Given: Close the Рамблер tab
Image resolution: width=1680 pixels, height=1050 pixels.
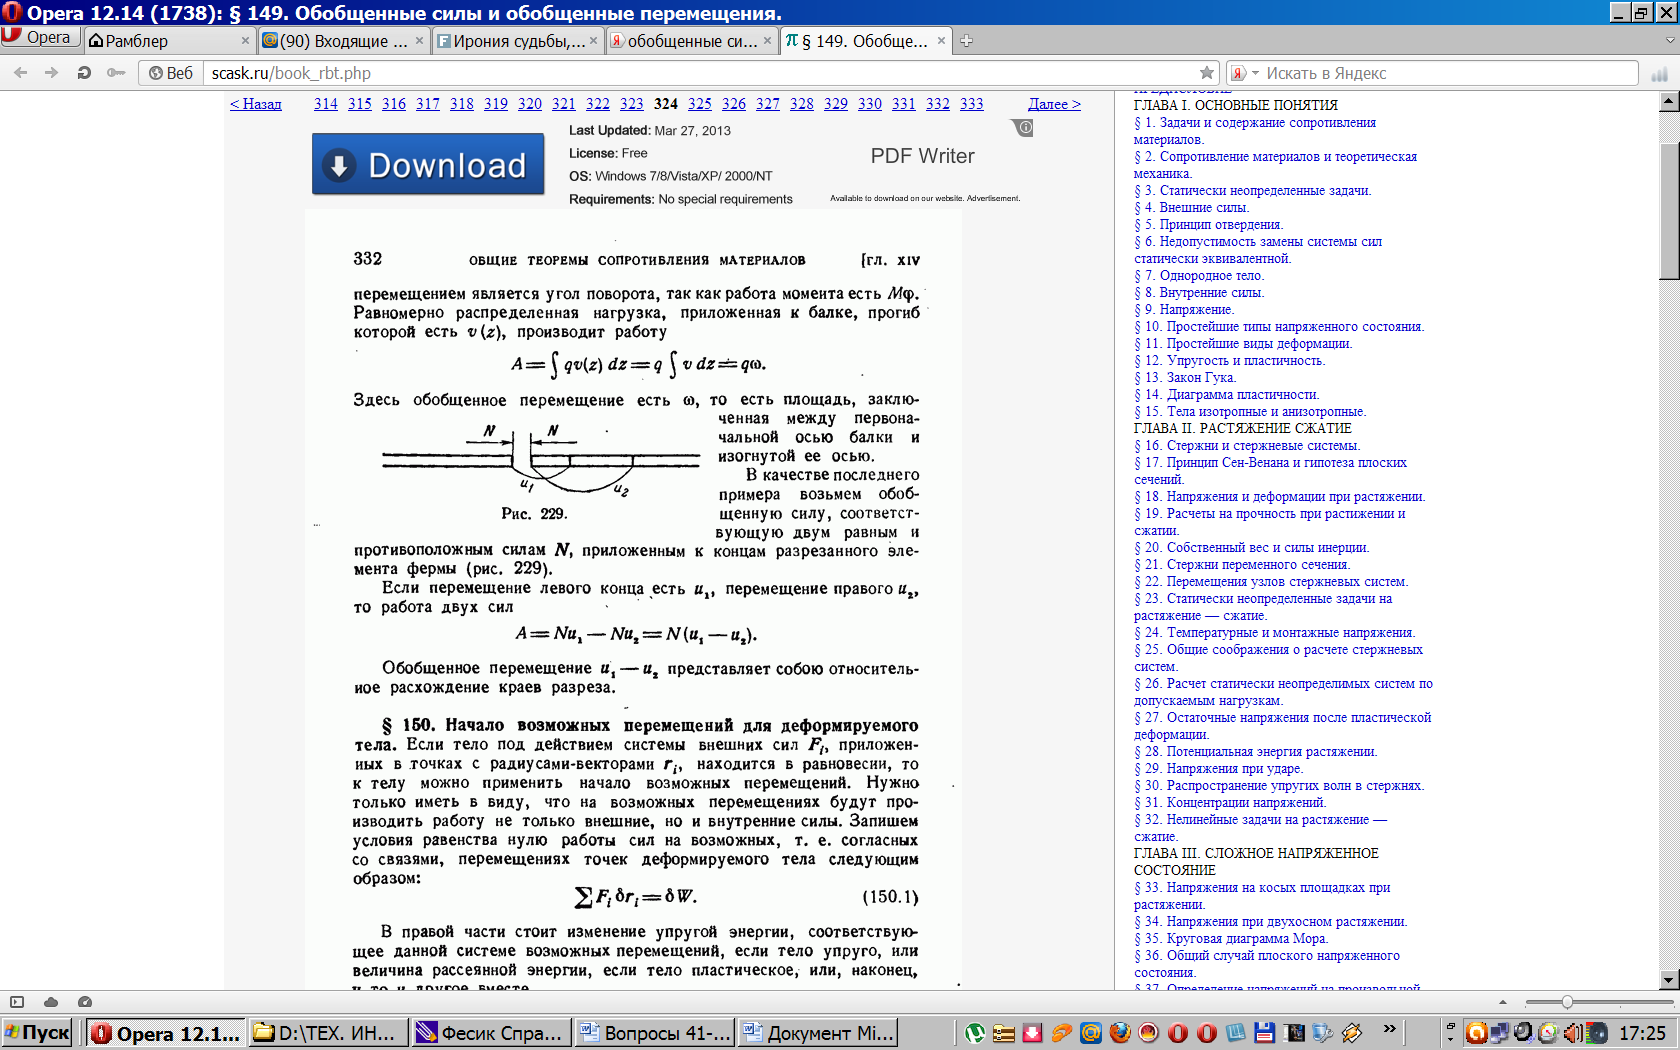Looking at the screenshot, I should (245, 41).
